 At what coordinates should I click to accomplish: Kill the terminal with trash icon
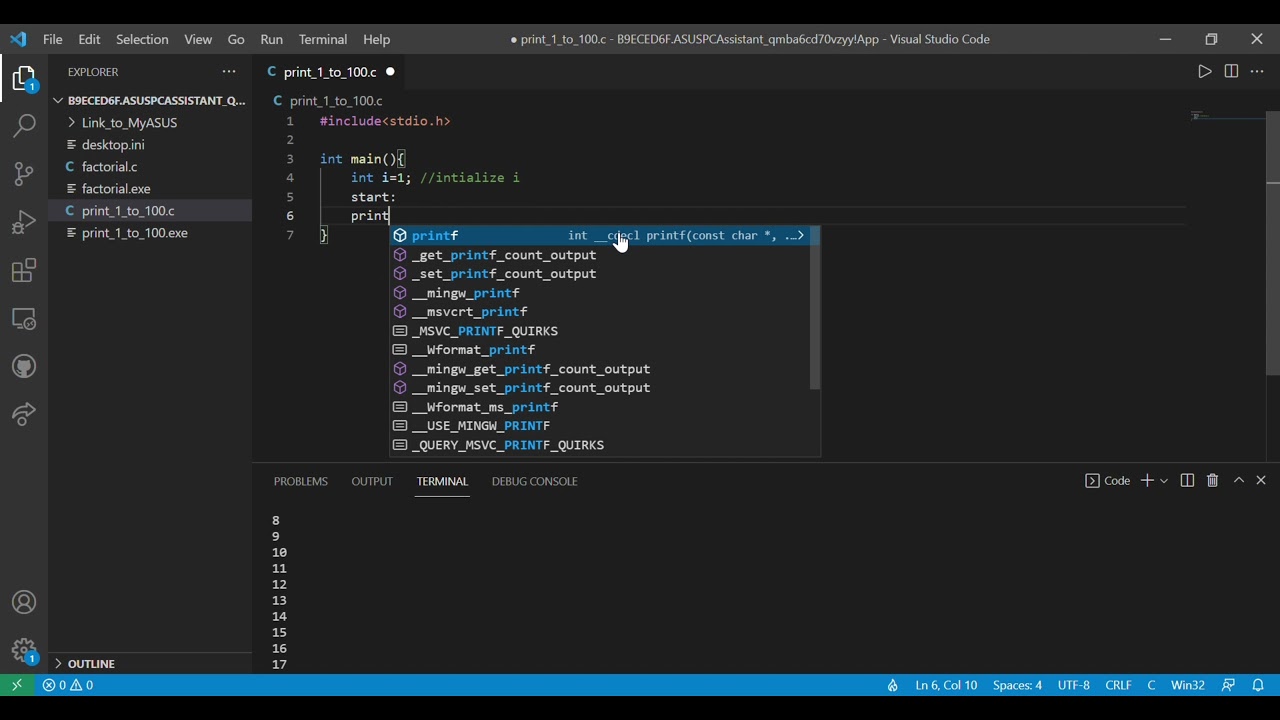[1212, 481]
